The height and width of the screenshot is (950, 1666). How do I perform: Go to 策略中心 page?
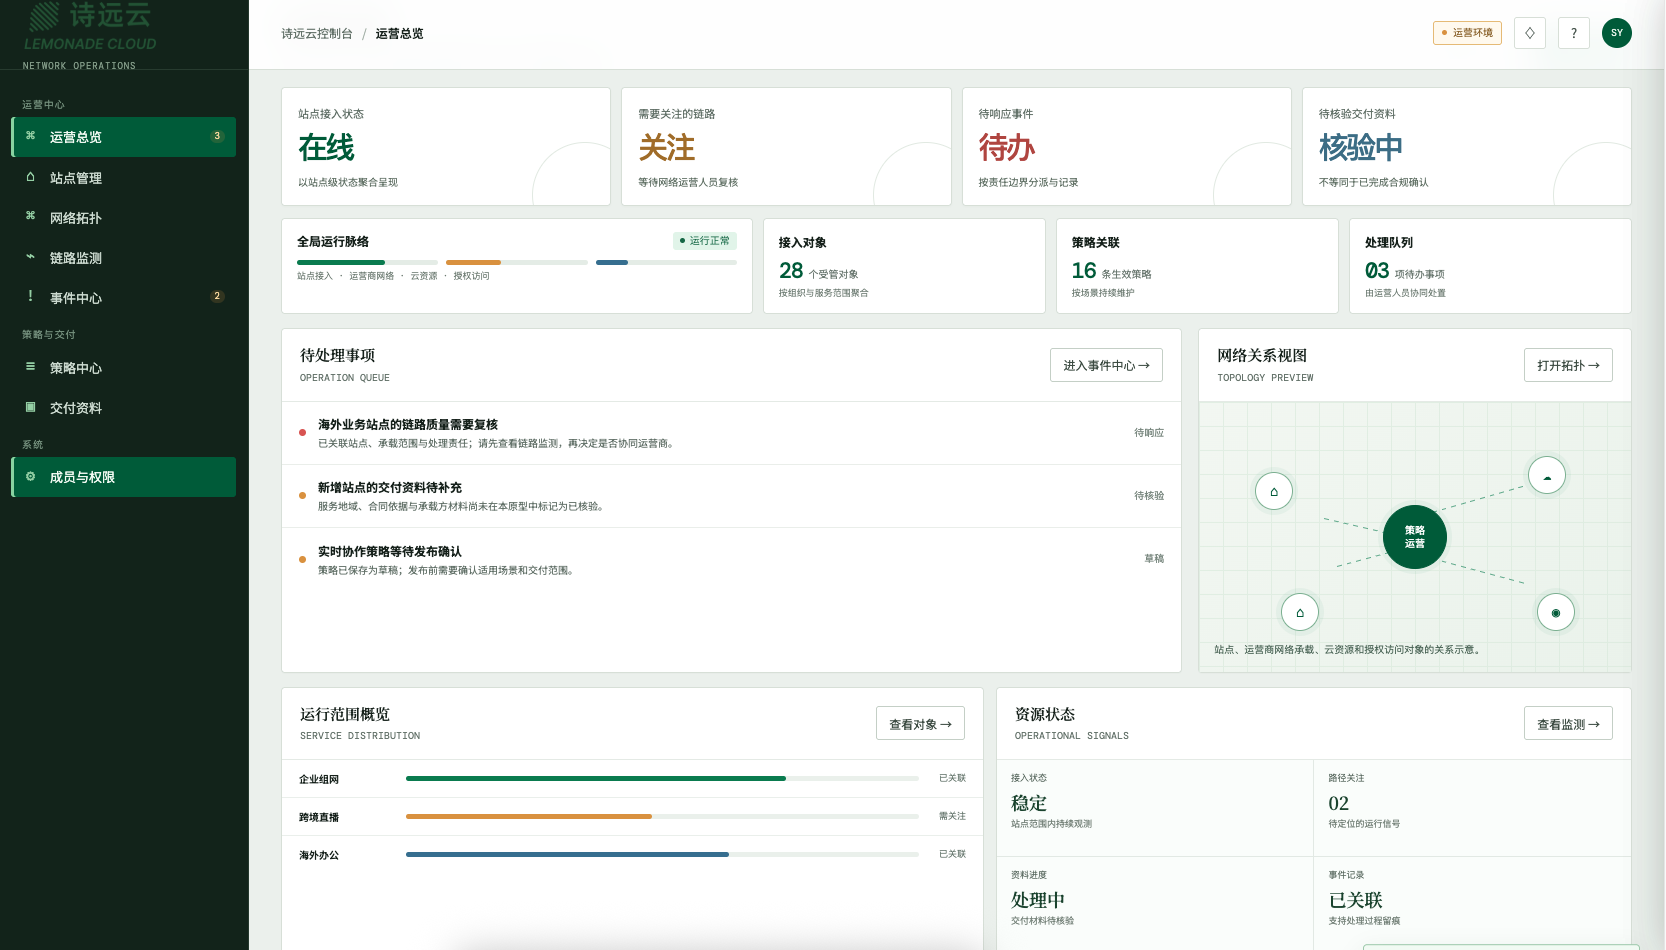tap(124, 367)
